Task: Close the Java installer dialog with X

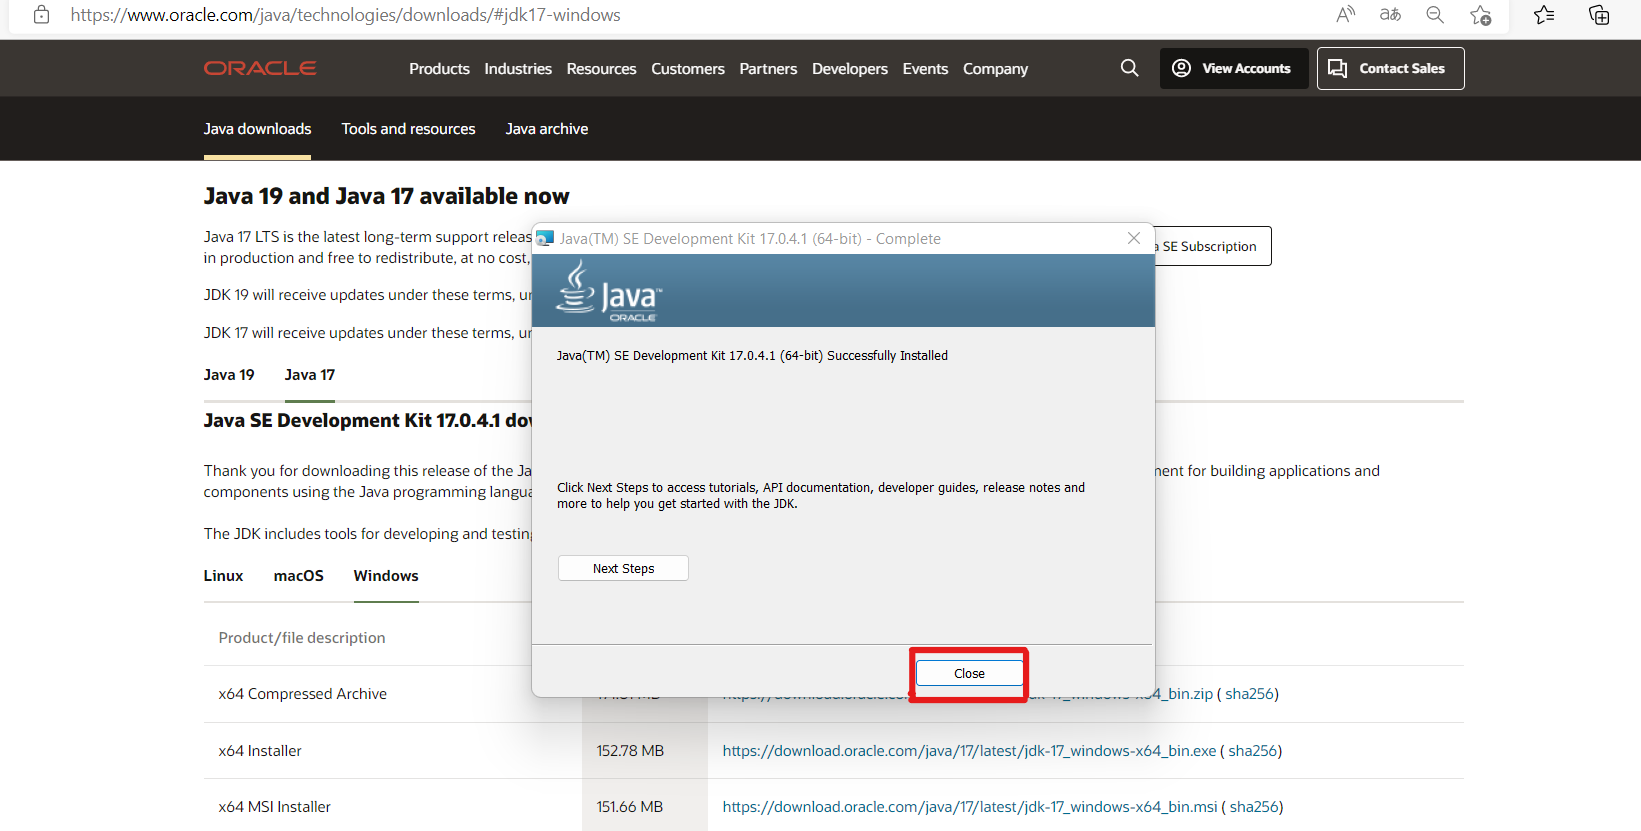Action: point(1133,238)
